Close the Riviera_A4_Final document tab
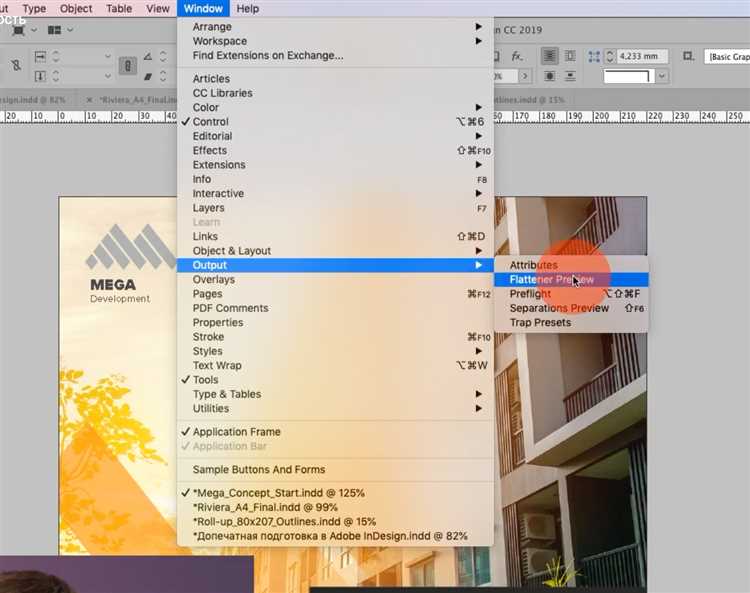 90,100
